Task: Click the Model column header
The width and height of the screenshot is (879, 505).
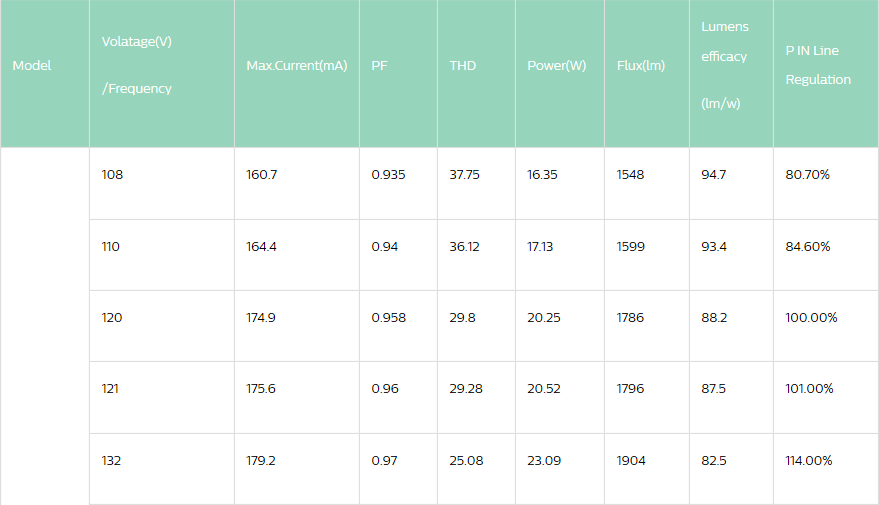Action: (32, 66)
